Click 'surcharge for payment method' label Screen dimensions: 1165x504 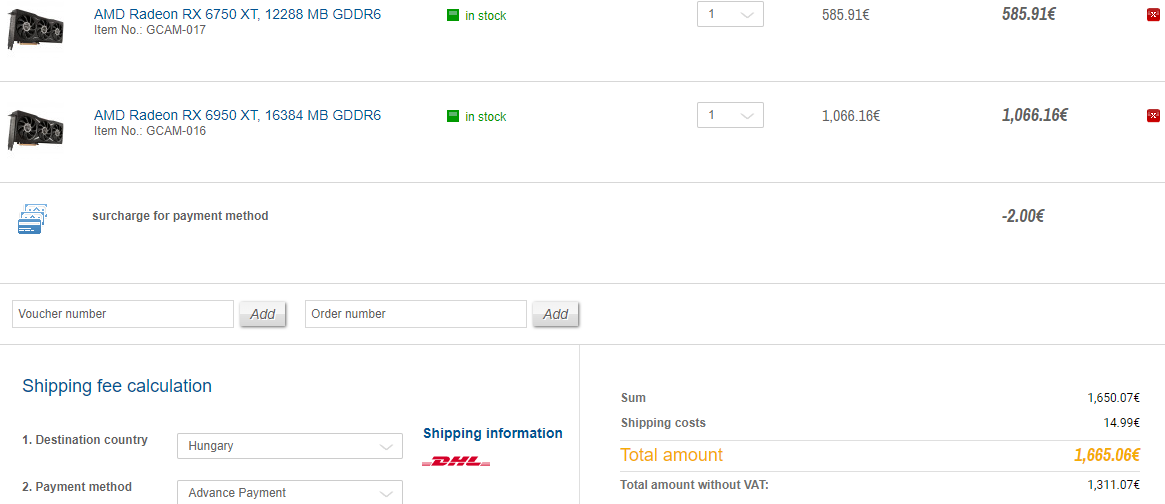pyautogui.click(x=180, y=216)
